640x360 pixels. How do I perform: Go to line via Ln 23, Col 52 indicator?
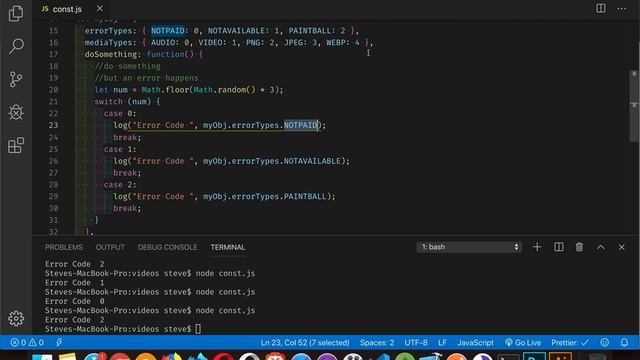point(305,343)
